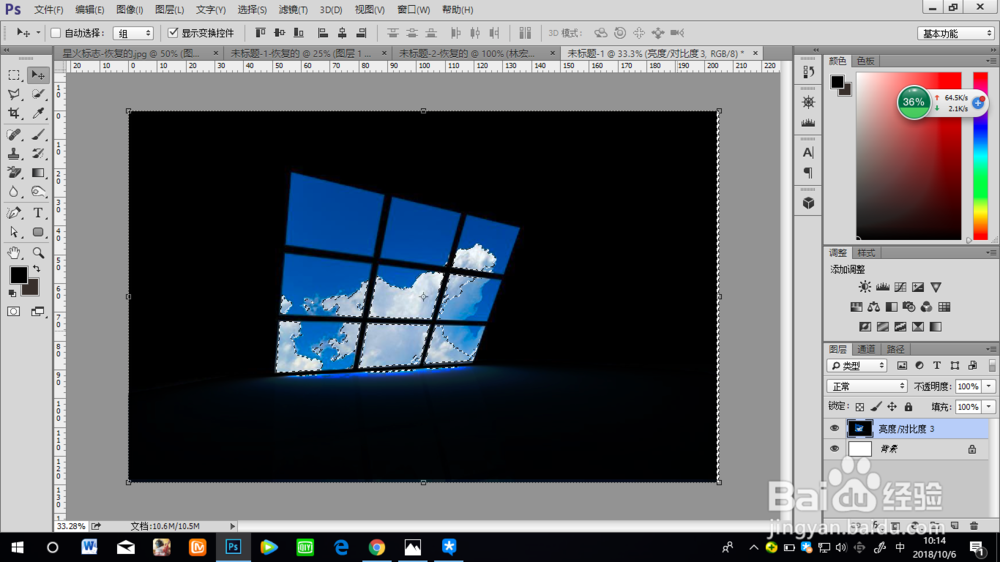Screen dimensions: 1000x562
Task: Uncheck Show Transform Controls
Action: point(173,33)
